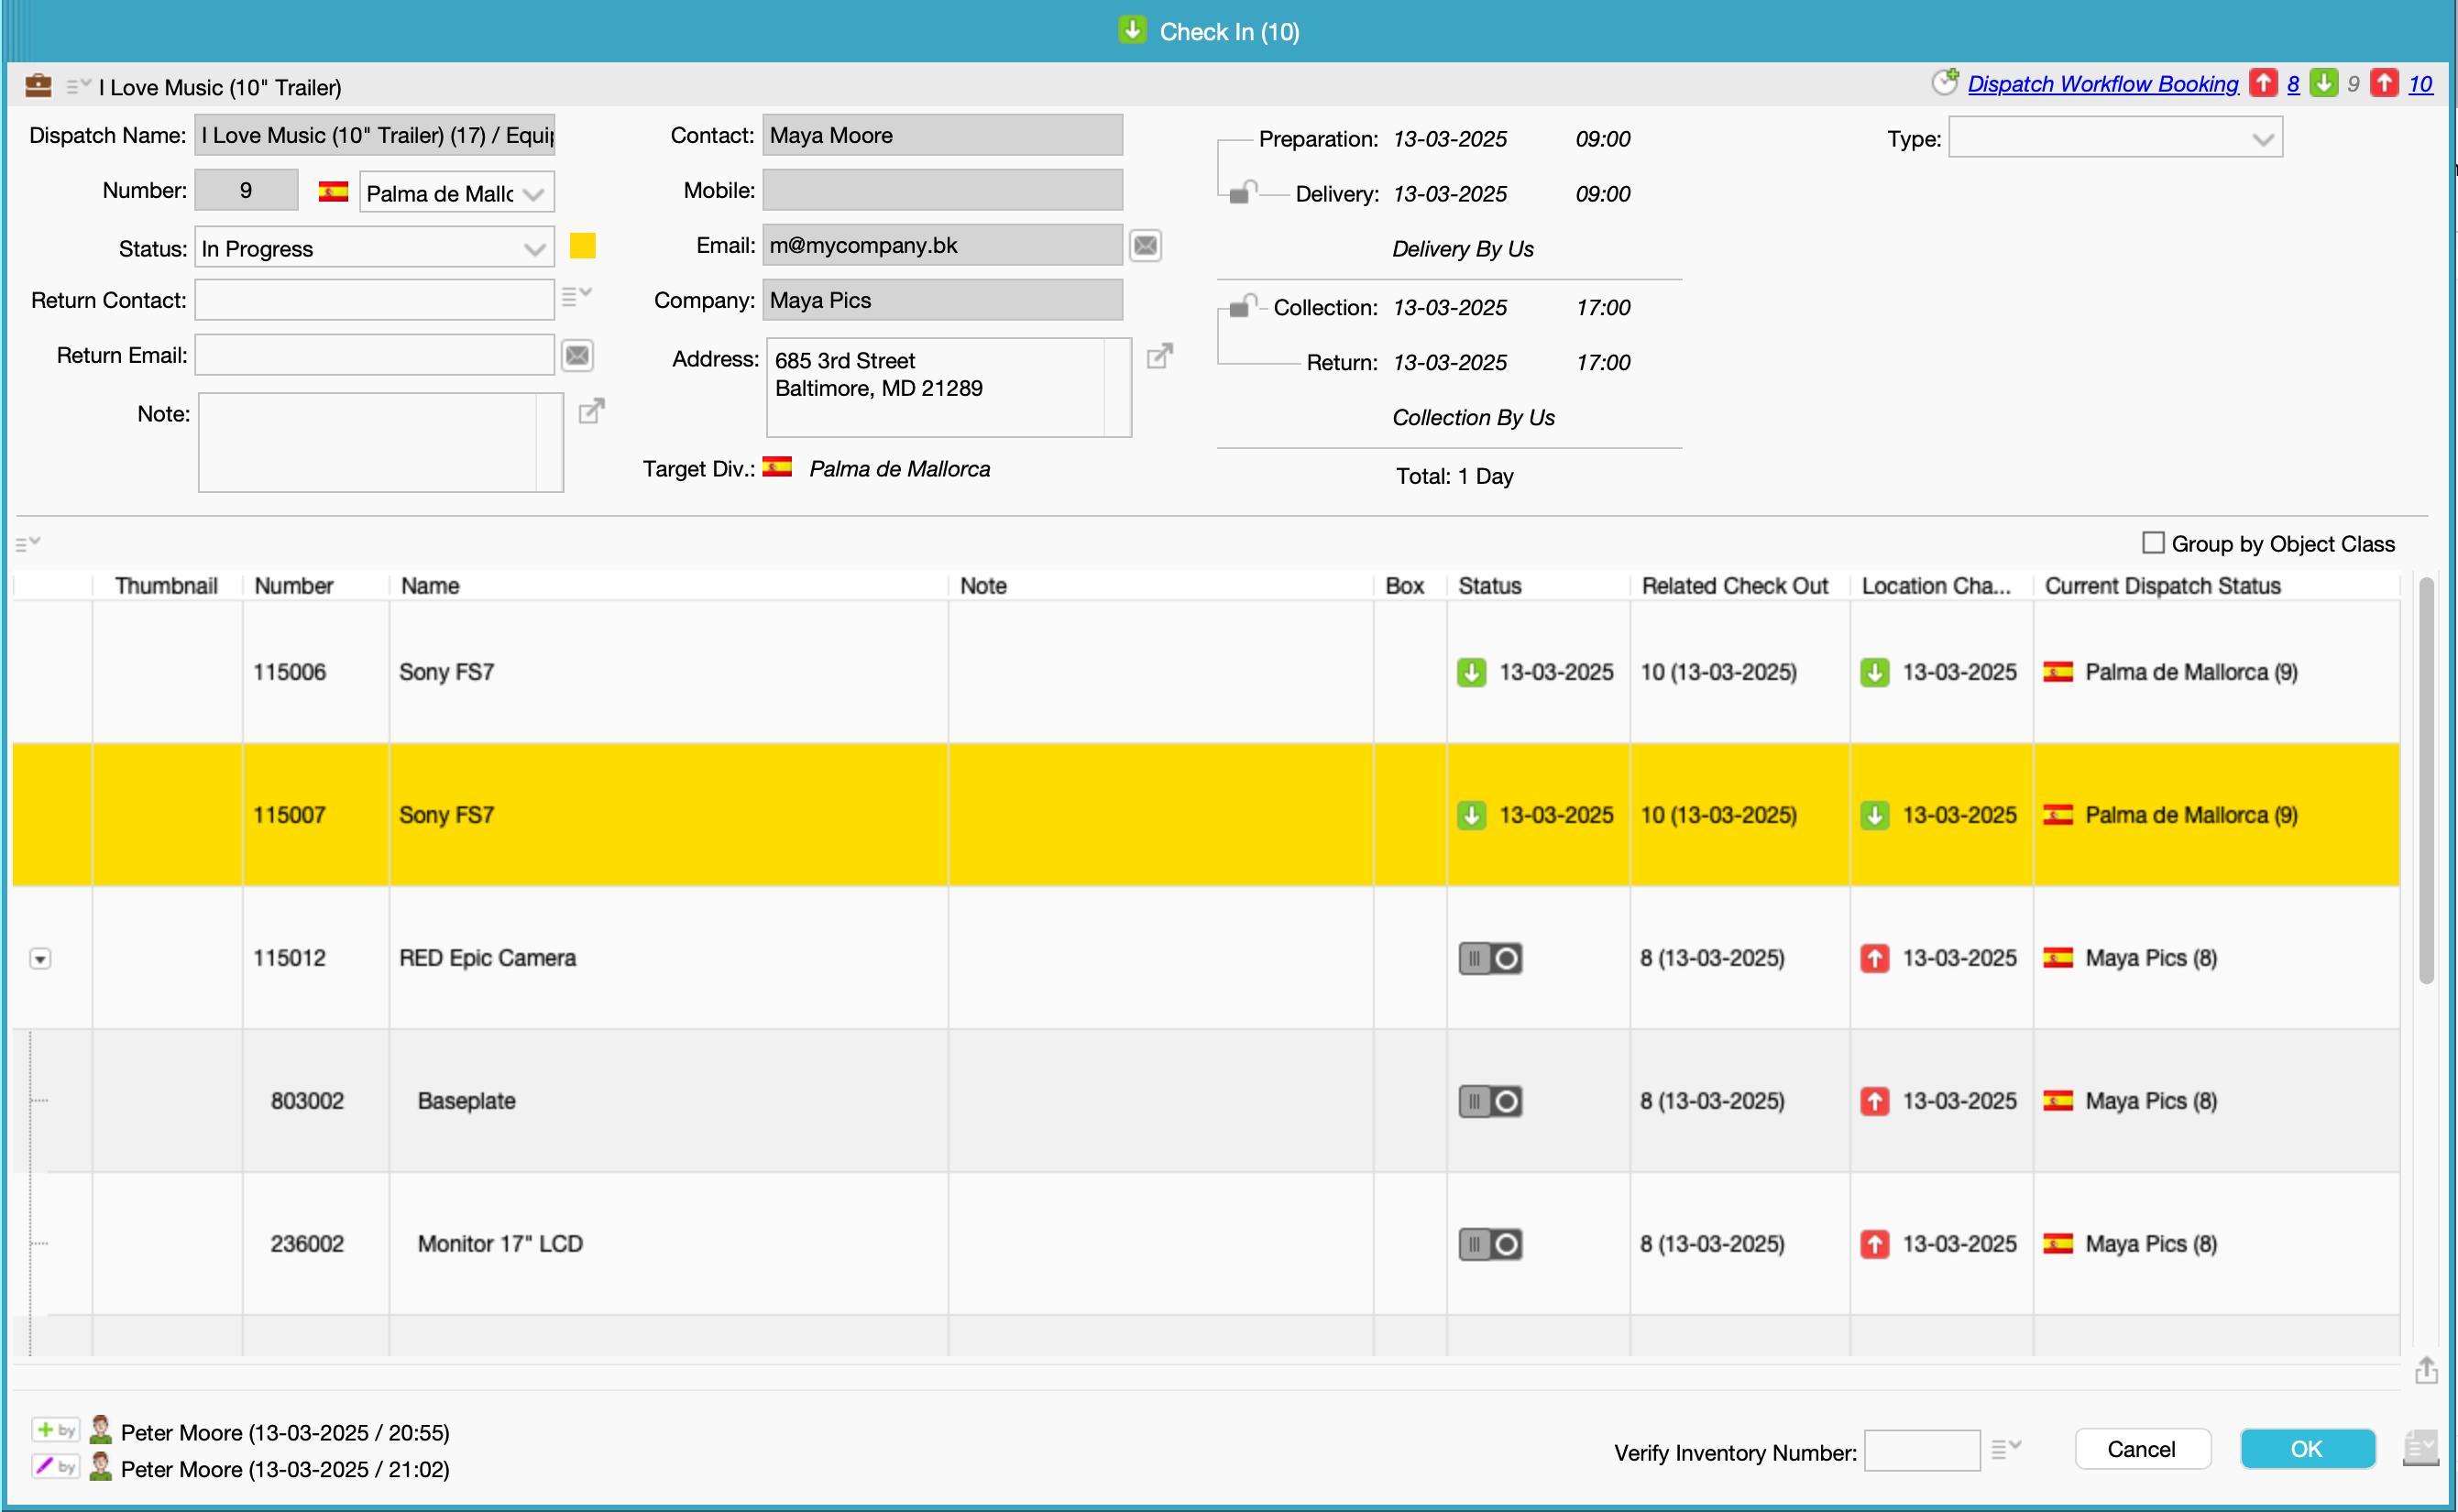Click the email icon next to Email field
Image resolution: width=2458 pixels, height=1512 pixels.
coord(1145,246)
